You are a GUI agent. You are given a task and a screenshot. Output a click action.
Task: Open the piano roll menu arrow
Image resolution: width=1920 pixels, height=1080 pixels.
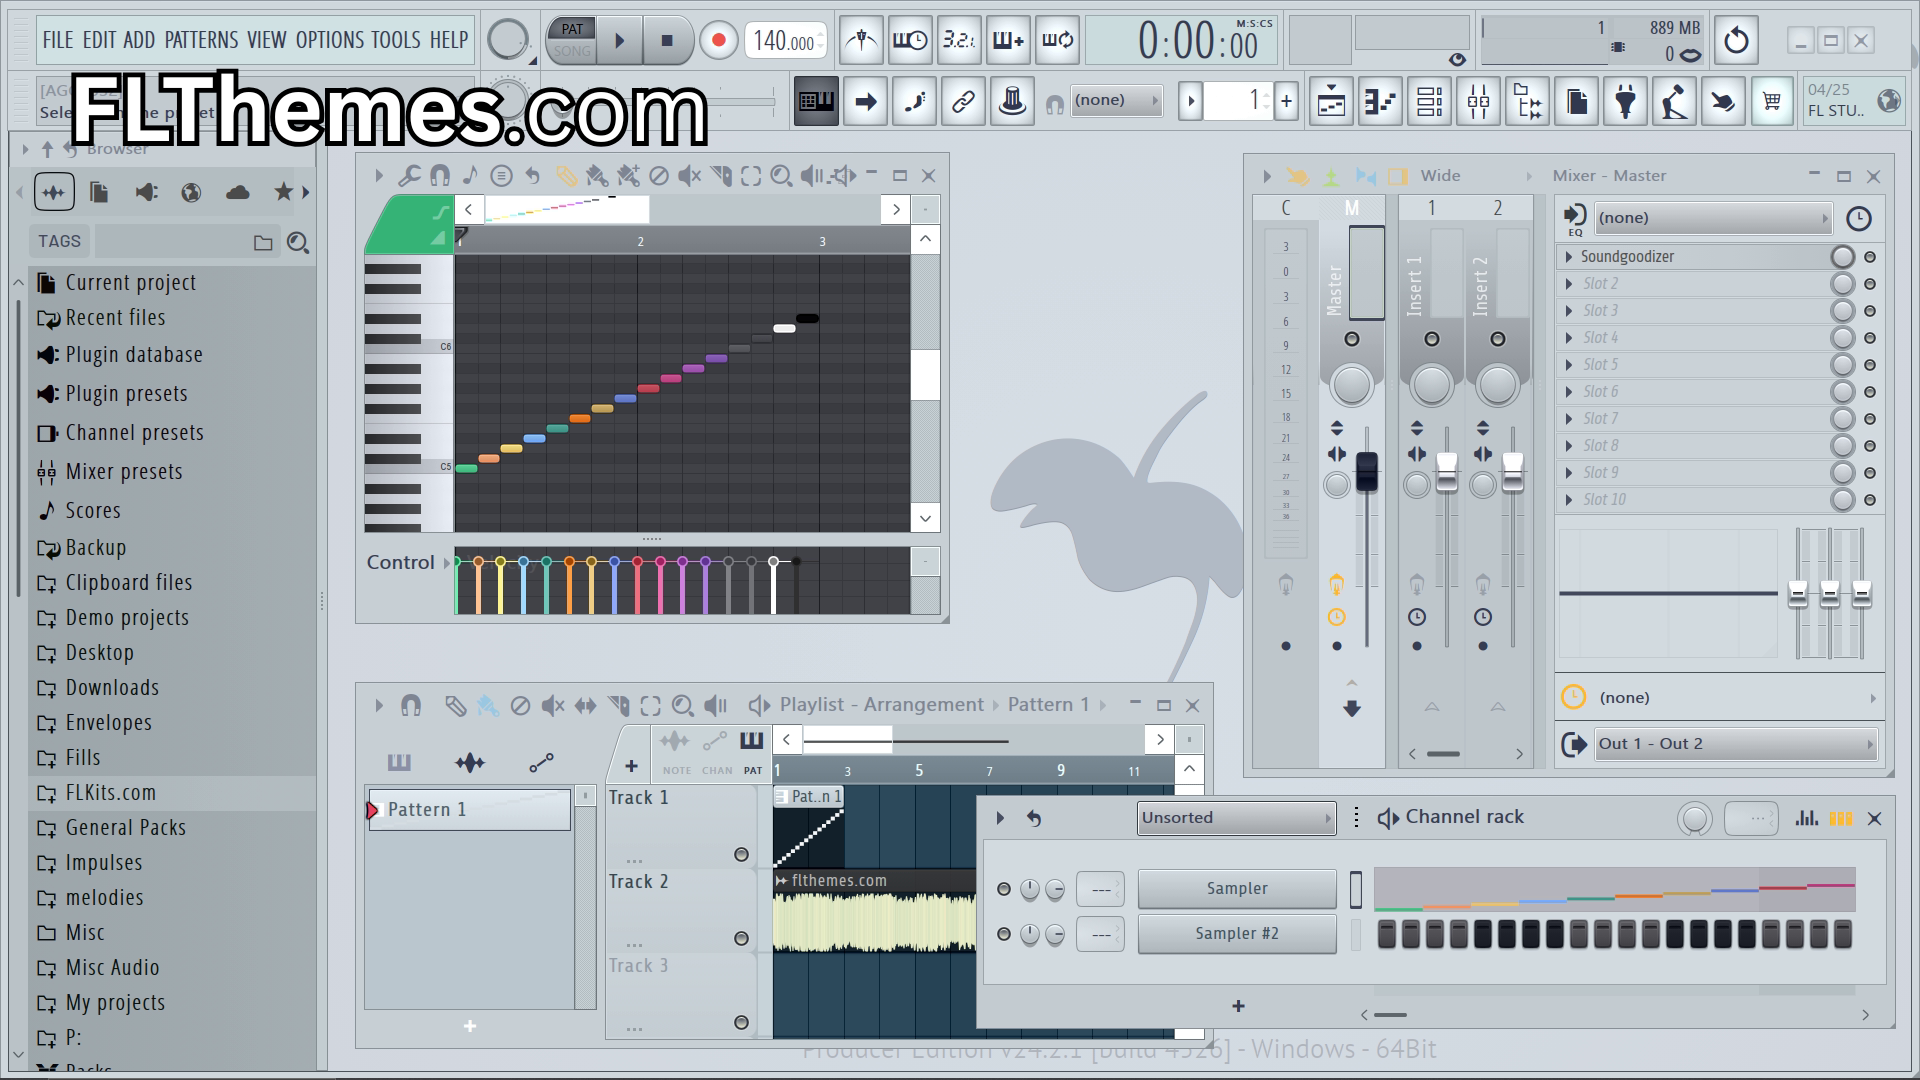[379, 177]
